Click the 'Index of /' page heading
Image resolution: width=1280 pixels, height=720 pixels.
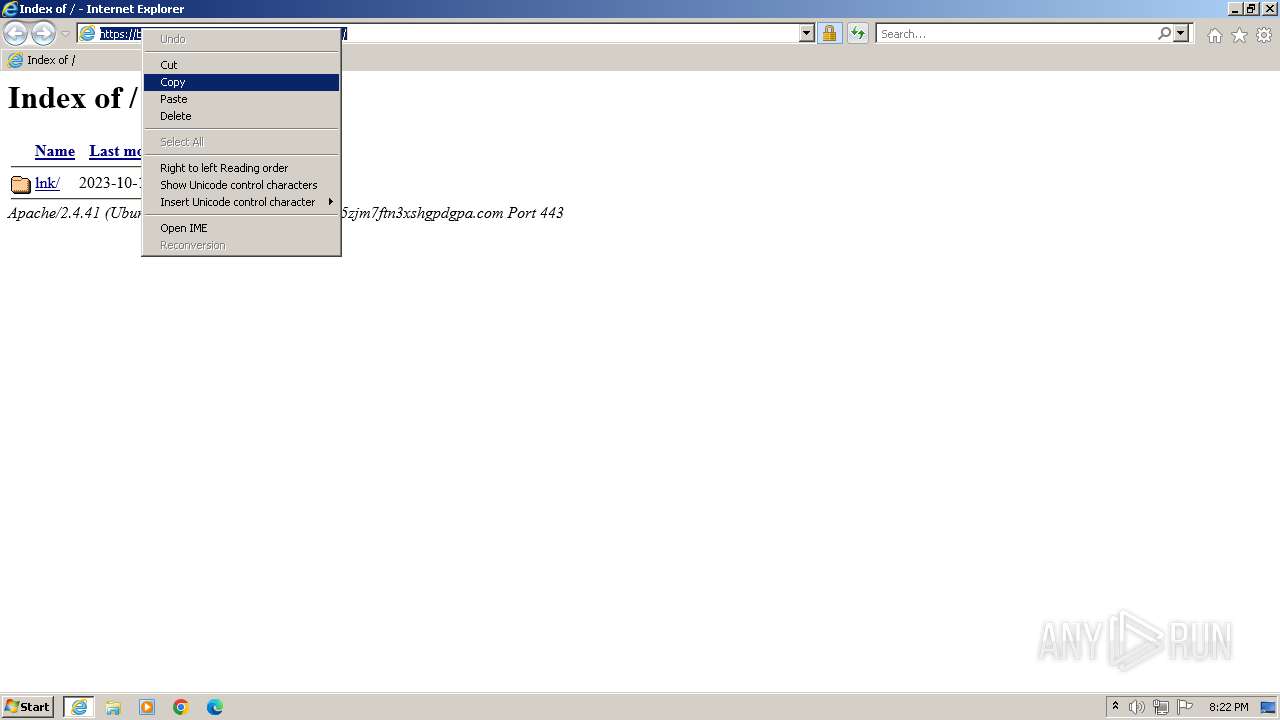pos(72,98)
